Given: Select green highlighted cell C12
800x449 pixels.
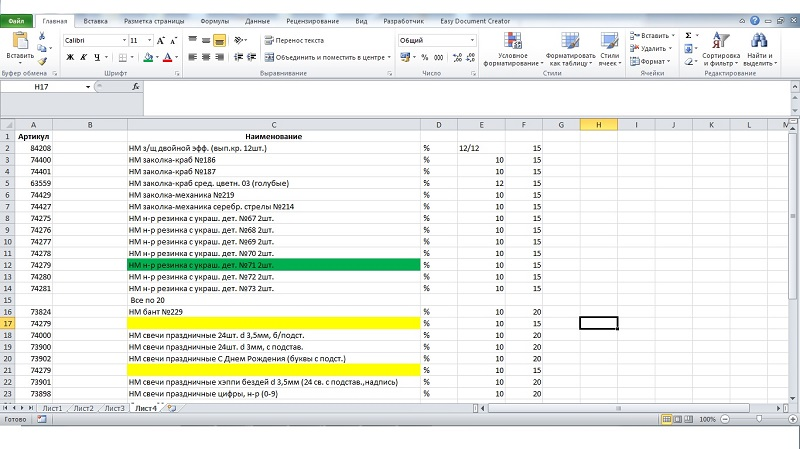Looking at the screenshot, I should point(273,265).
